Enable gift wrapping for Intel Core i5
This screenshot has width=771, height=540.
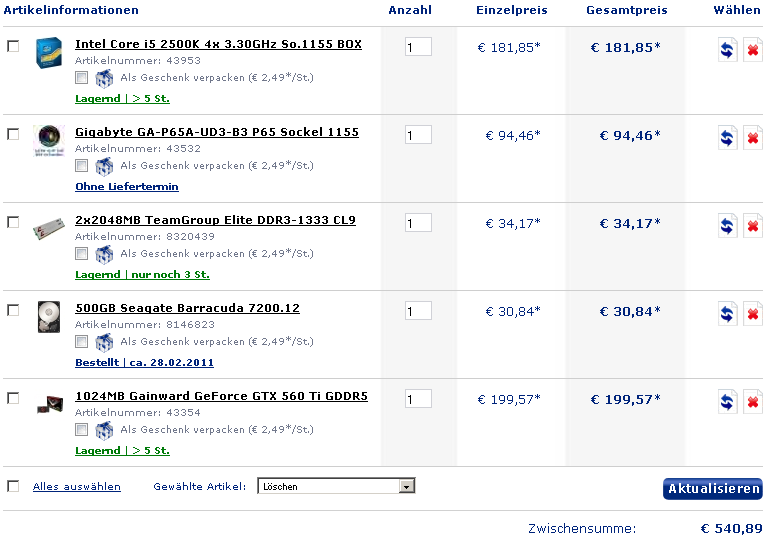(82, 78)
